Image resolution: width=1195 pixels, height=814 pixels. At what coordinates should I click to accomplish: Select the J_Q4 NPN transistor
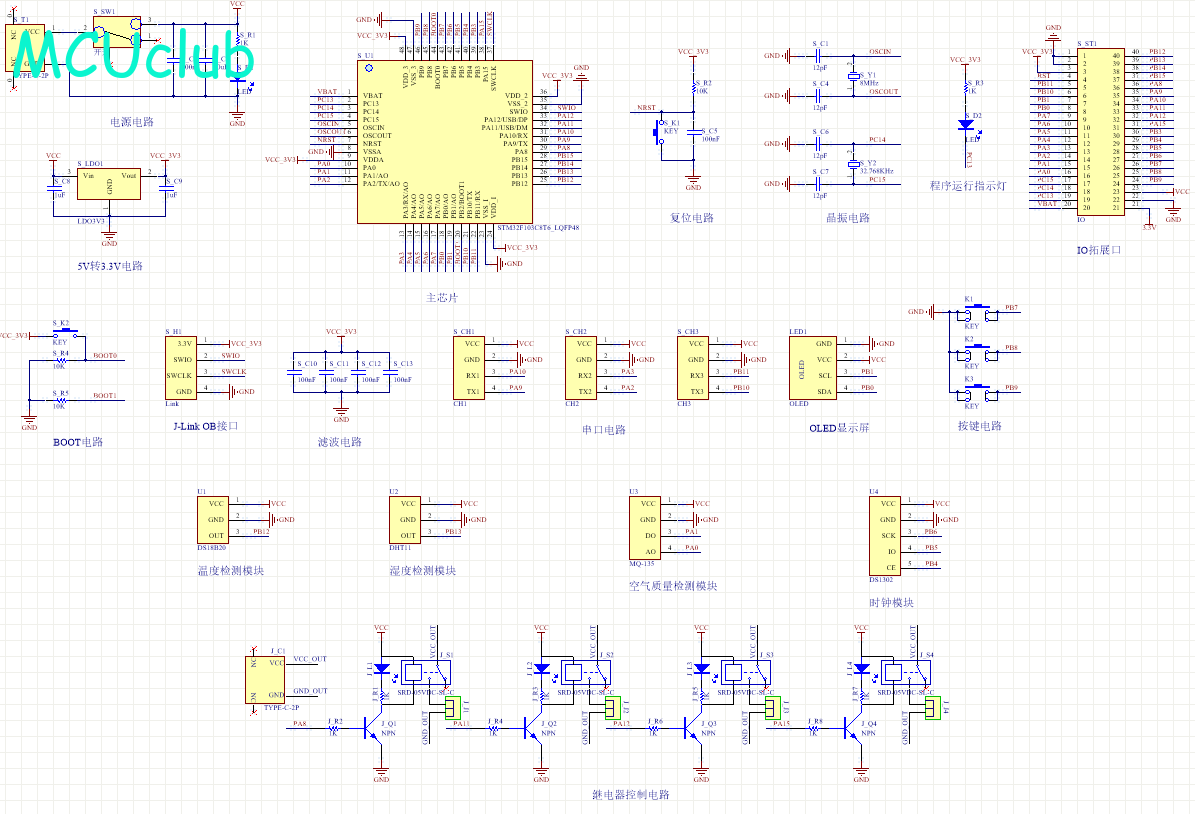click(854, 729)
